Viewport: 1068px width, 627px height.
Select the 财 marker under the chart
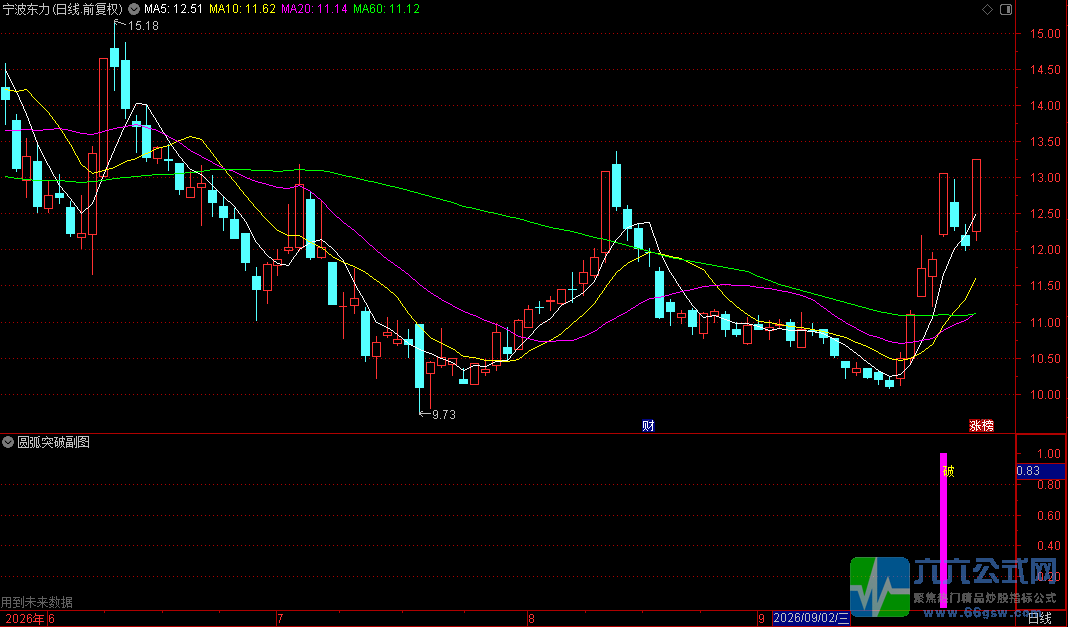point(648,426)
